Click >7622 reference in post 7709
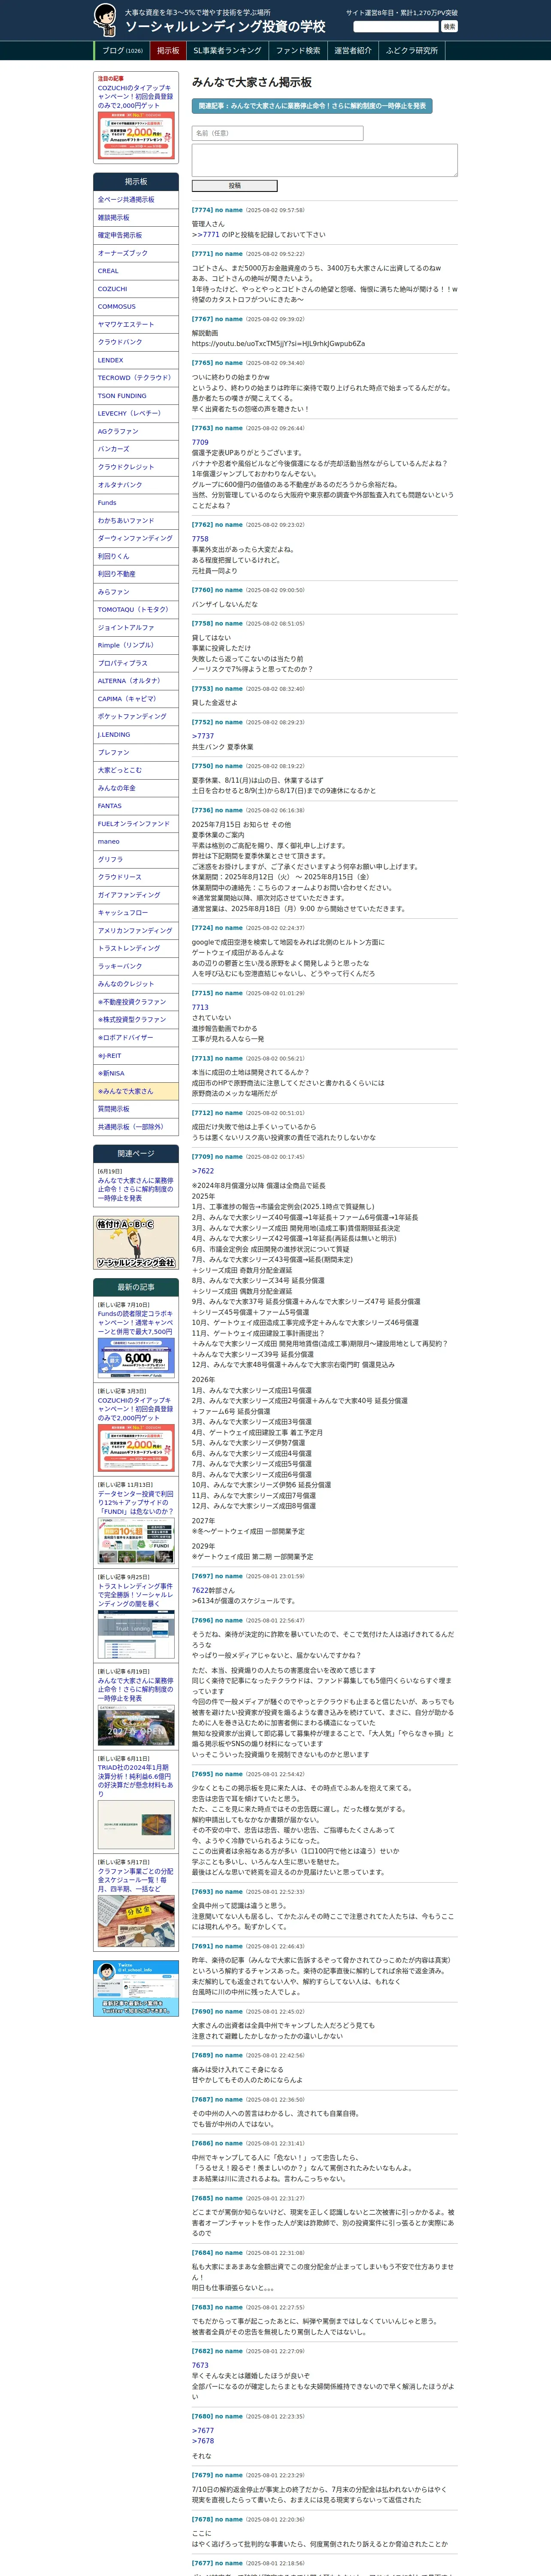 [x=203, y=1171]
